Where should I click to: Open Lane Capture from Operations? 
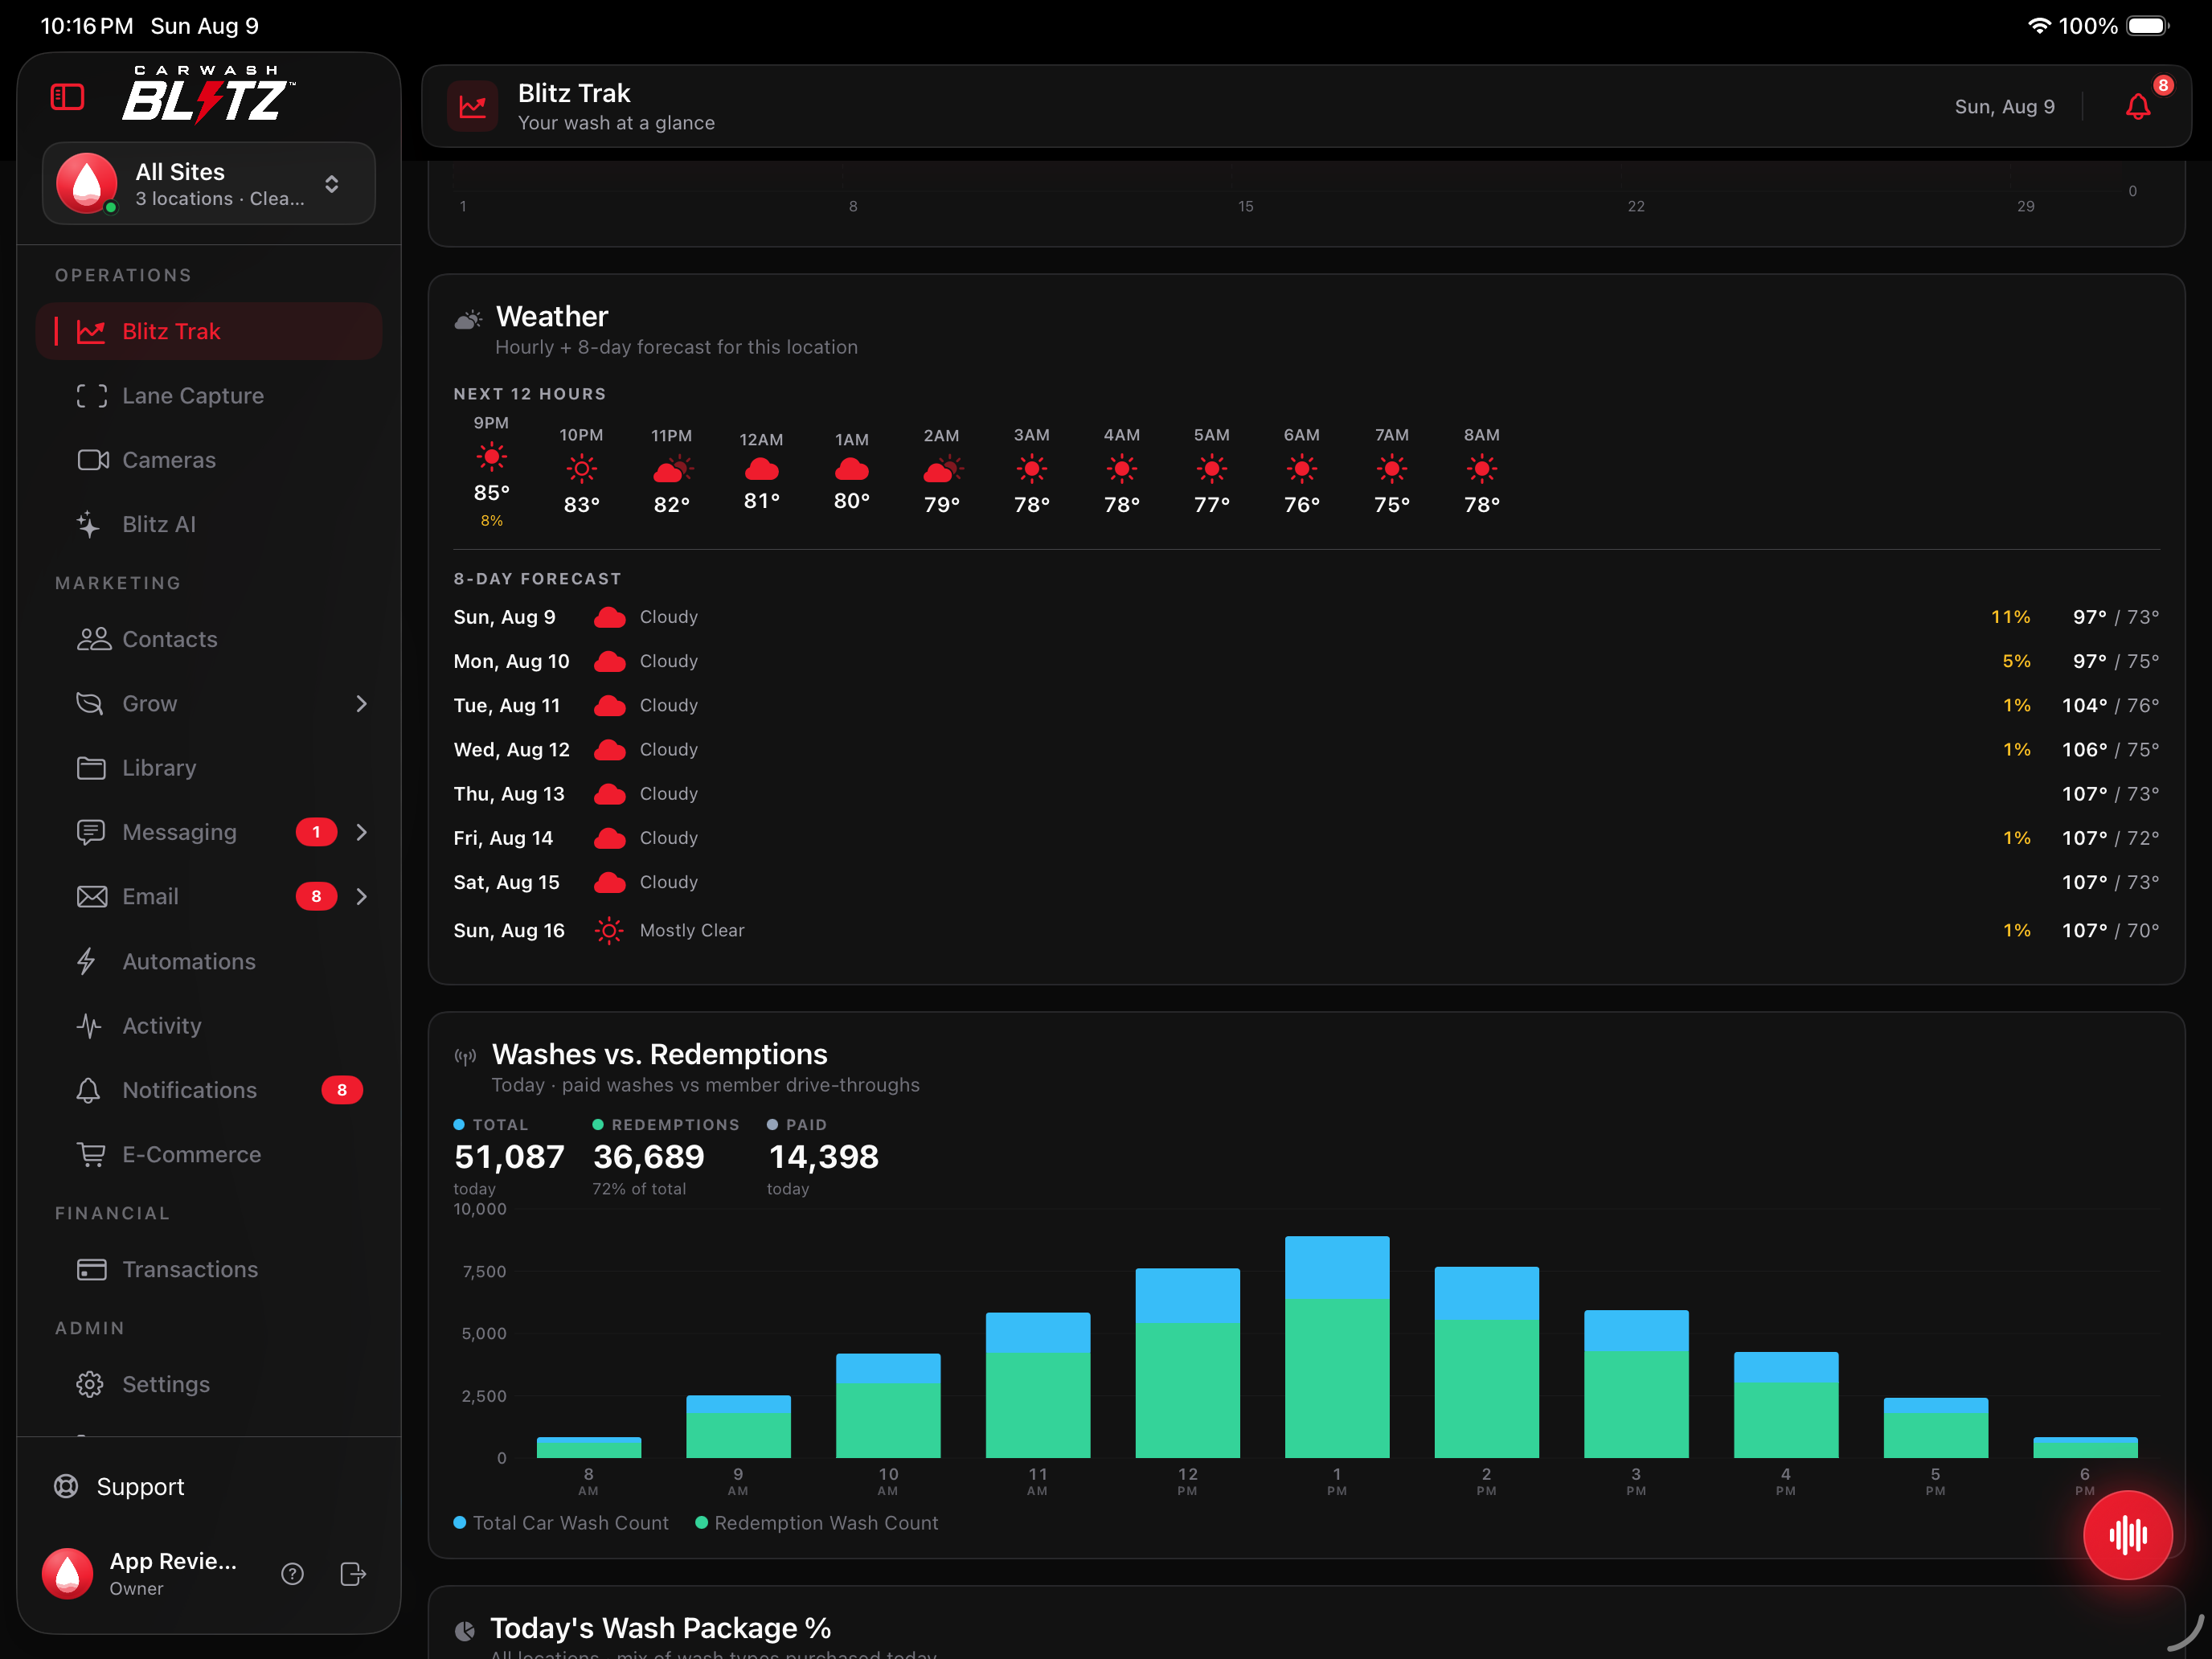(x=209, y=396)
